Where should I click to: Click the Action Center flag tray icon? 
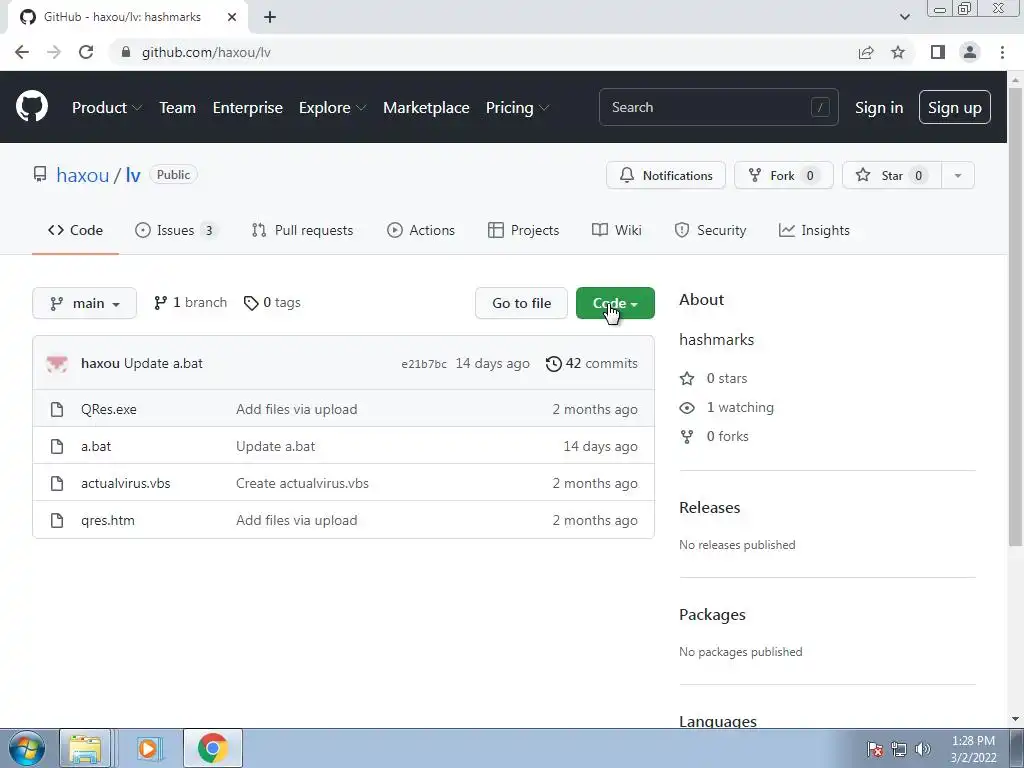click(x=875, y=748)
